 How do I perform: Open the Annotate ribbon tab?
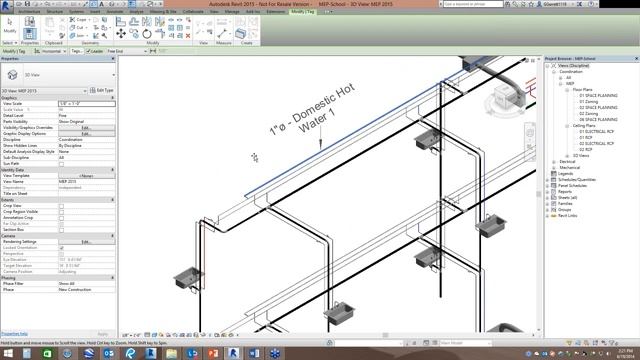[115, 12]
